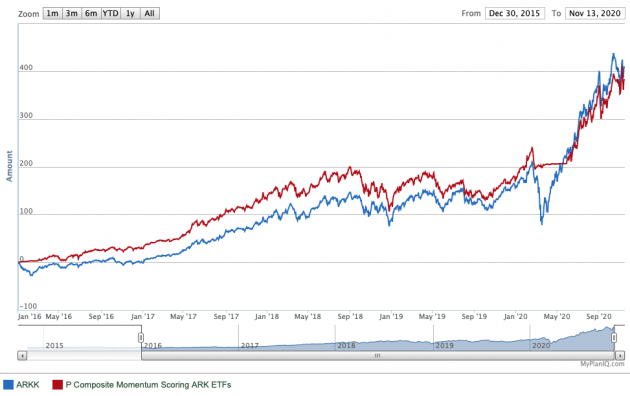Click the right navigator handle
Screen dimensions: 630x396
pyautogui.click(x=614, y=337)
